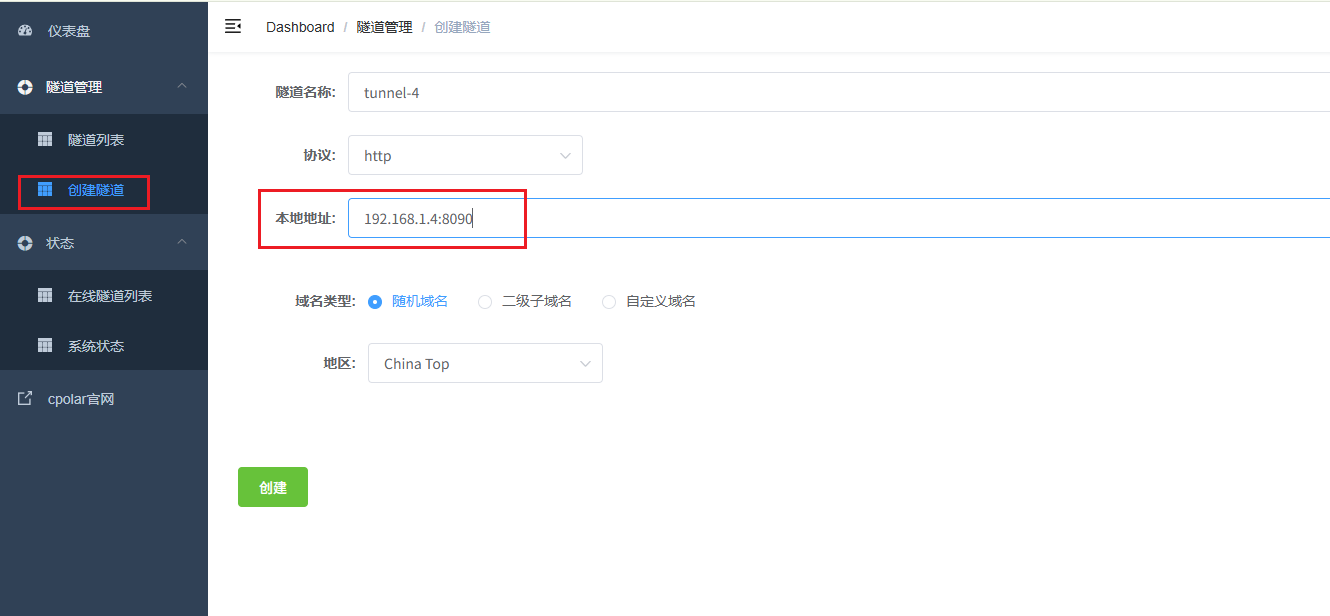Click the grid icon beside 系统状态
1330x616 pixels.
pyautogui.click(x=45, y=345)
